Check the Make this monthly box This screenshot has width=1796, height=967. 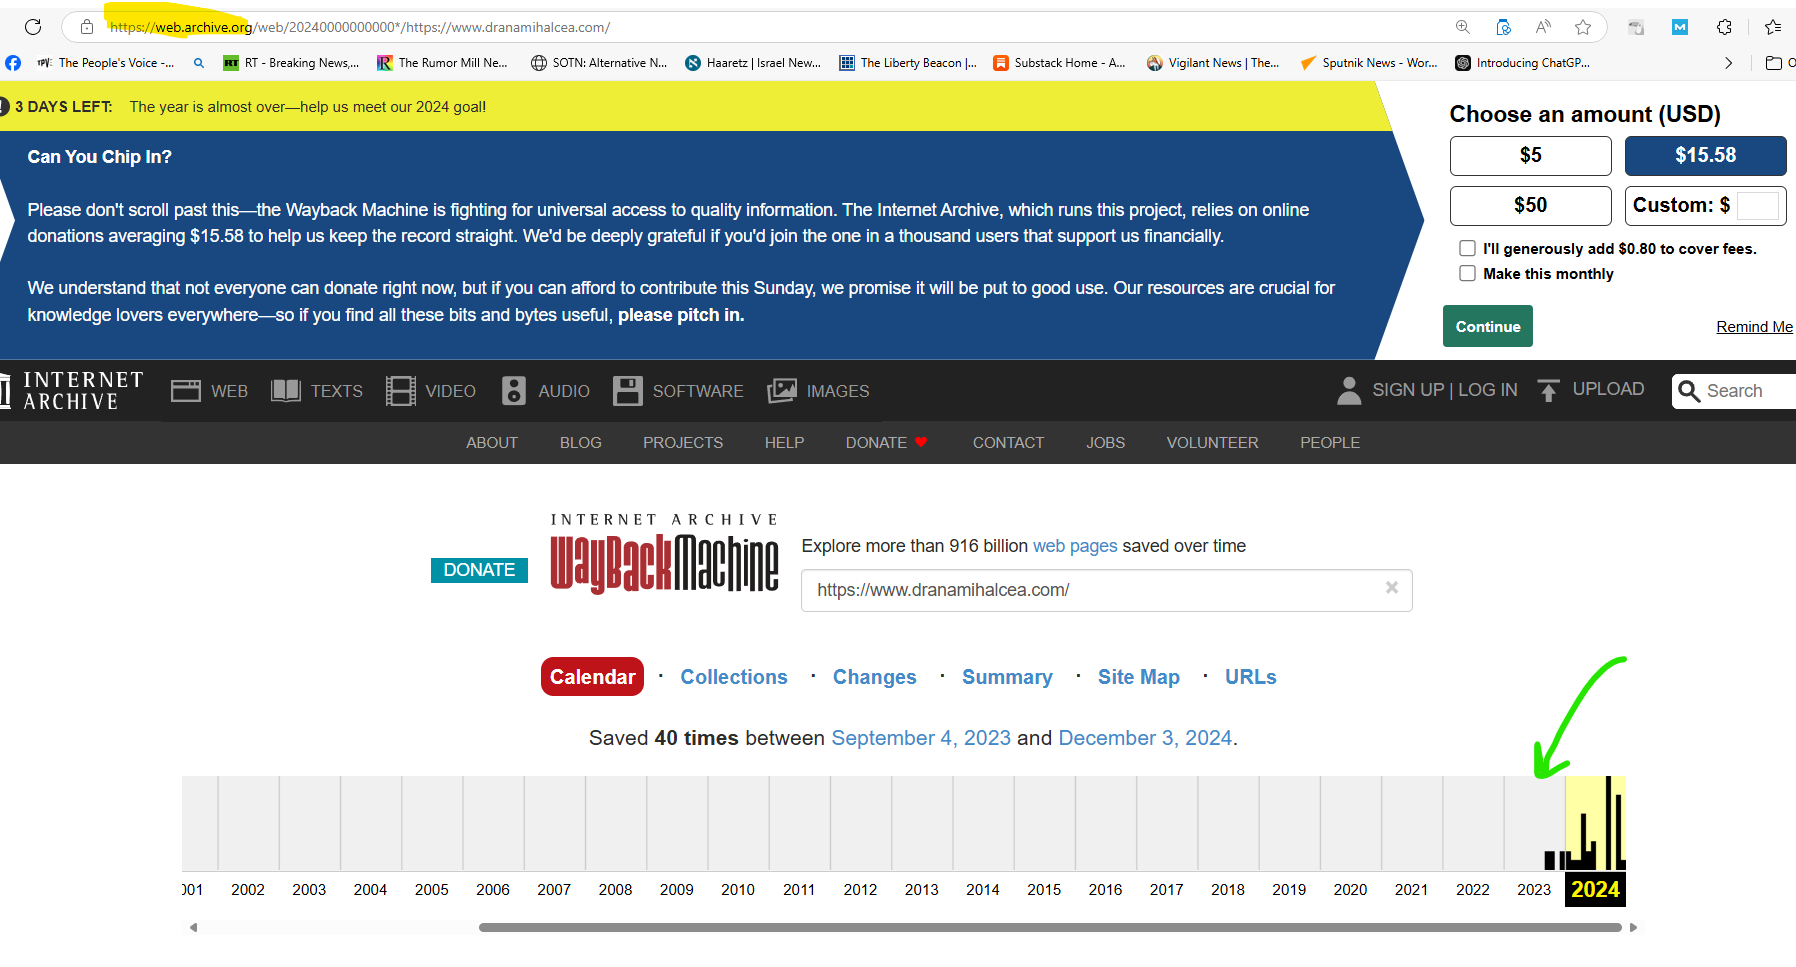click(x=1467, y=273)
